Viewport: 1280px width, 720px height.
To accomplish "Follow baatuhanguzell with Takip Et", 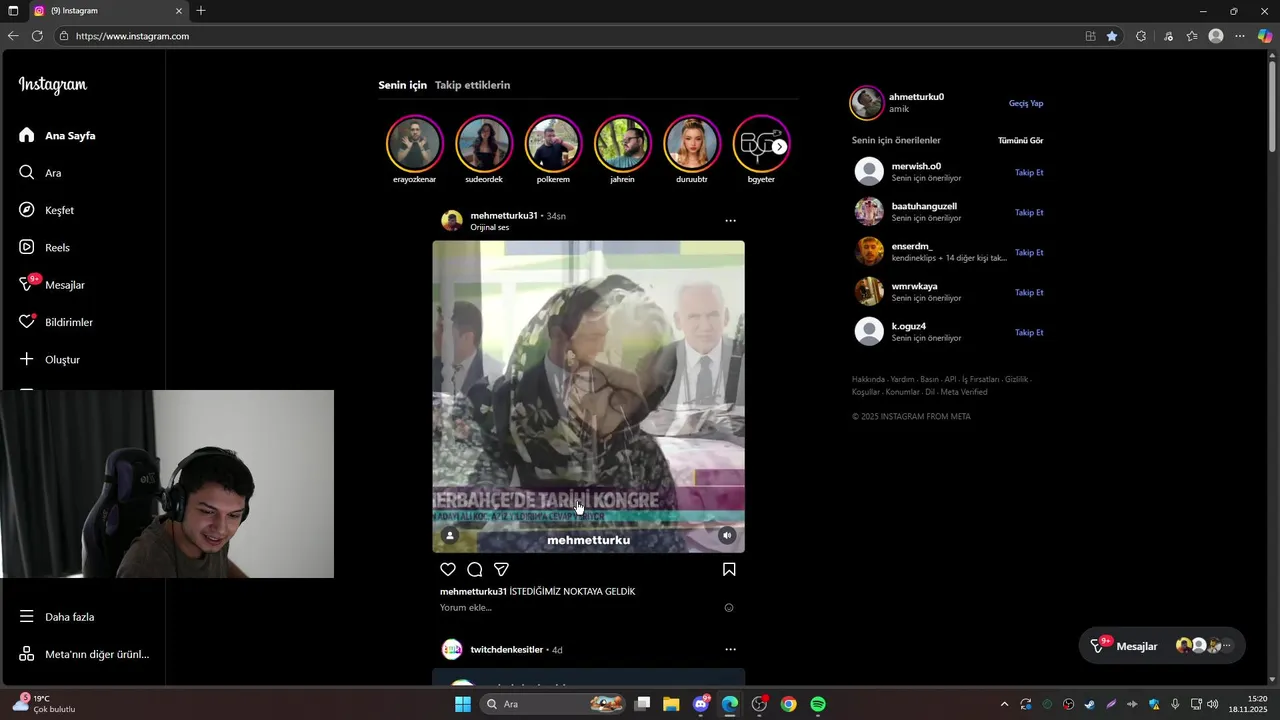I will coord(1029,212).
